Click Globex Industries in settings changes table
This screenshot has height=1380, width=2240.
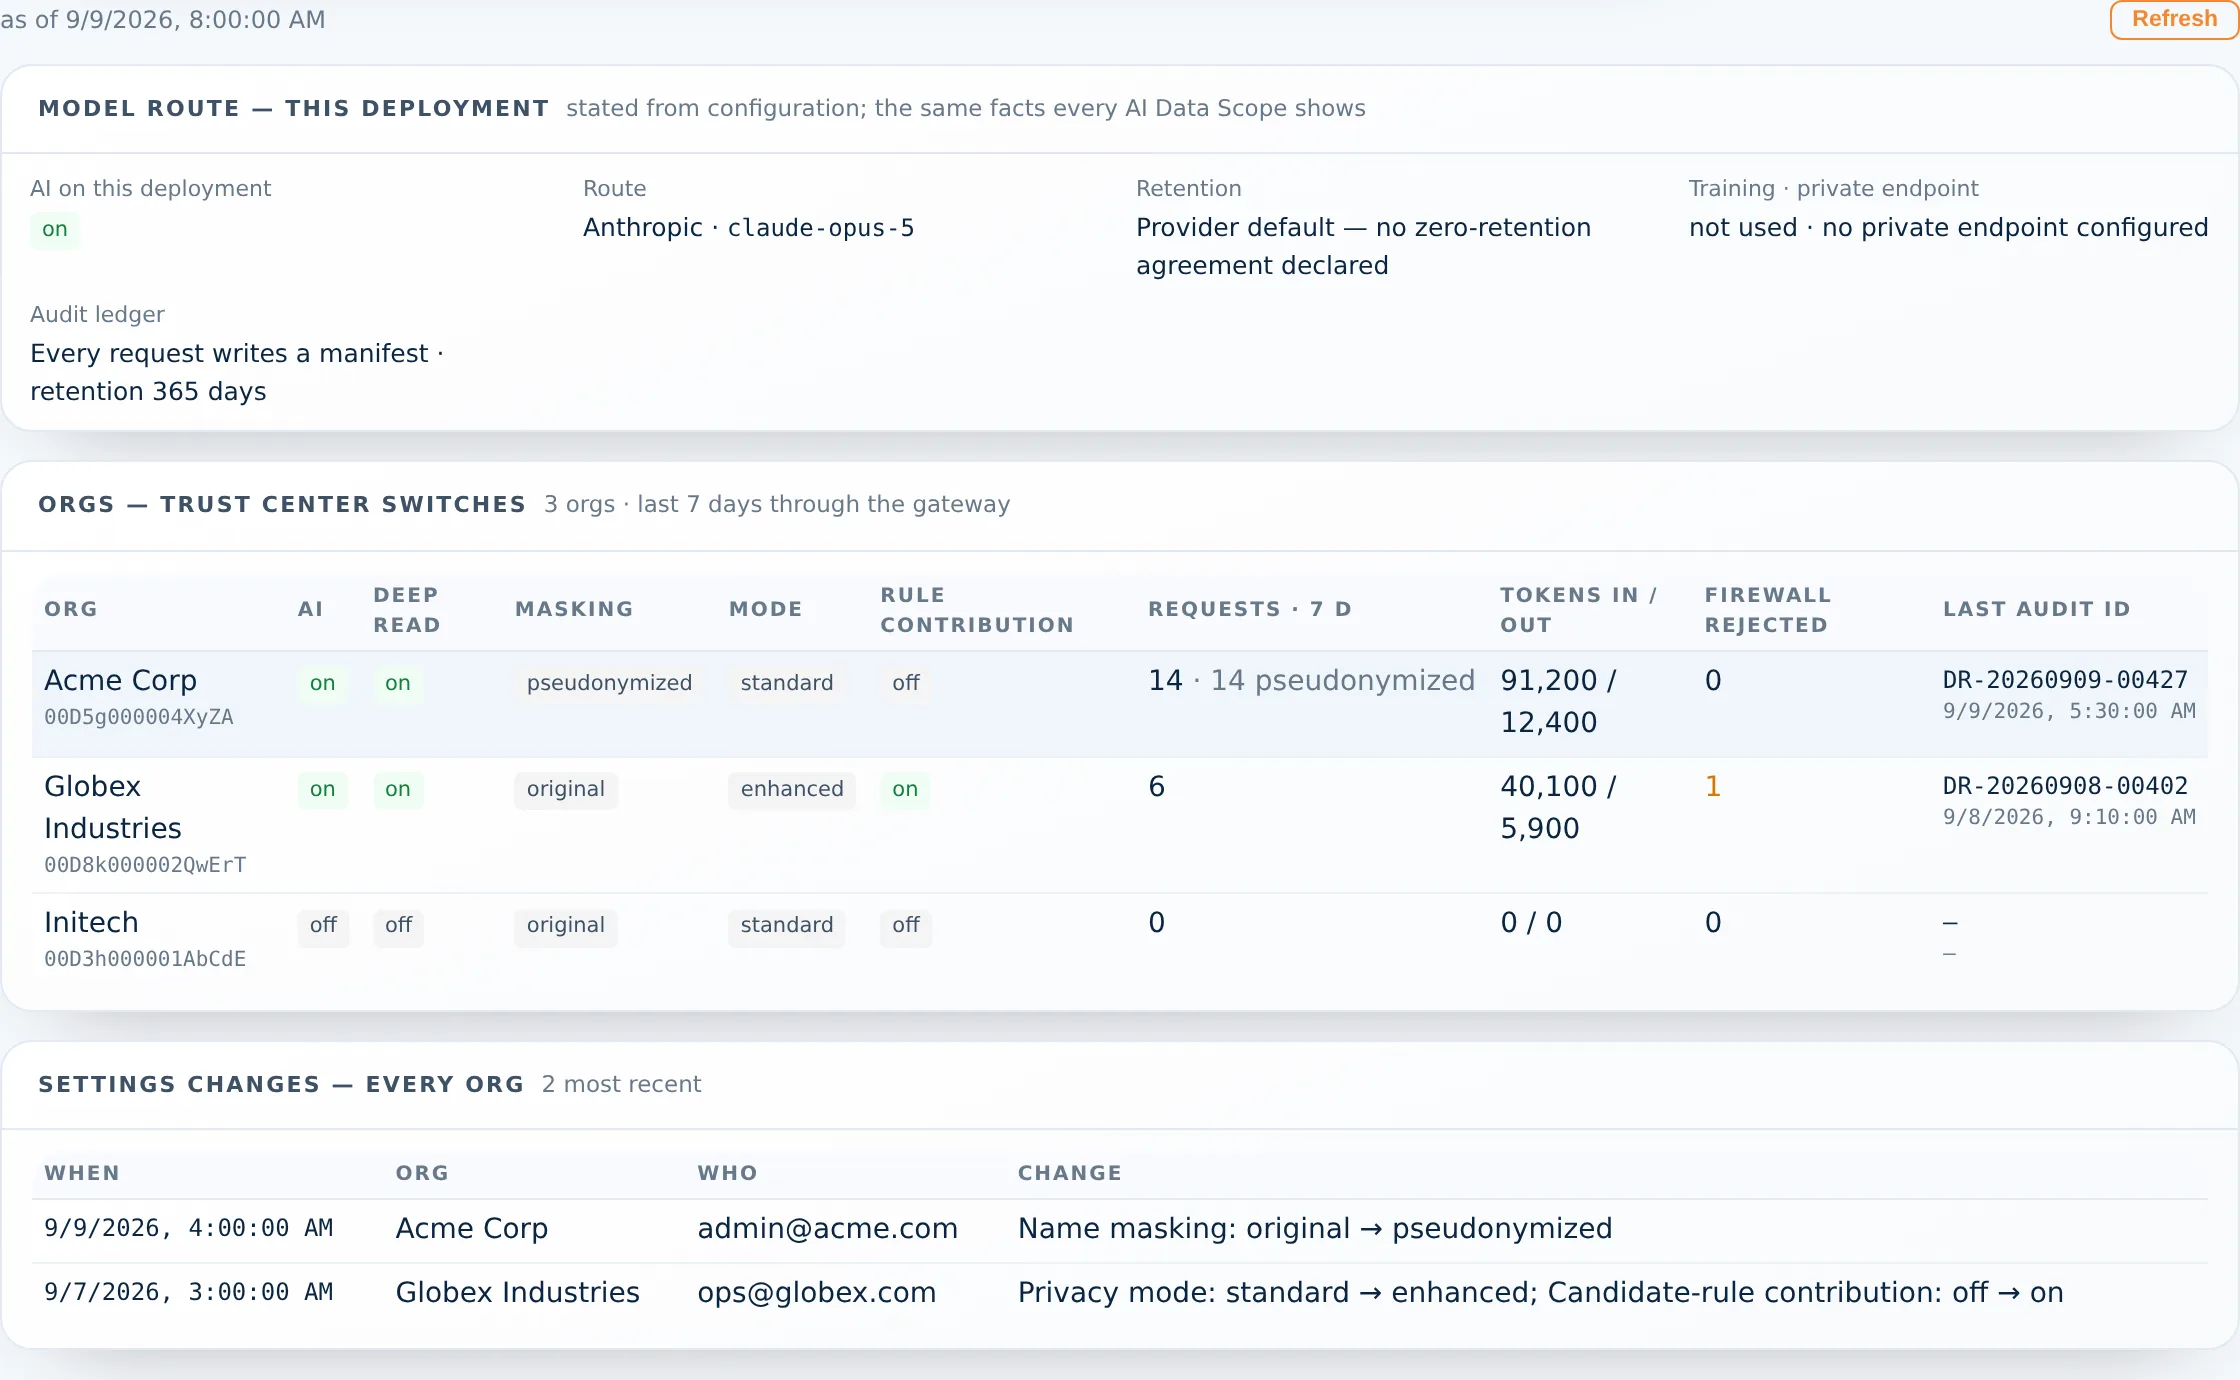(517, 1293)
